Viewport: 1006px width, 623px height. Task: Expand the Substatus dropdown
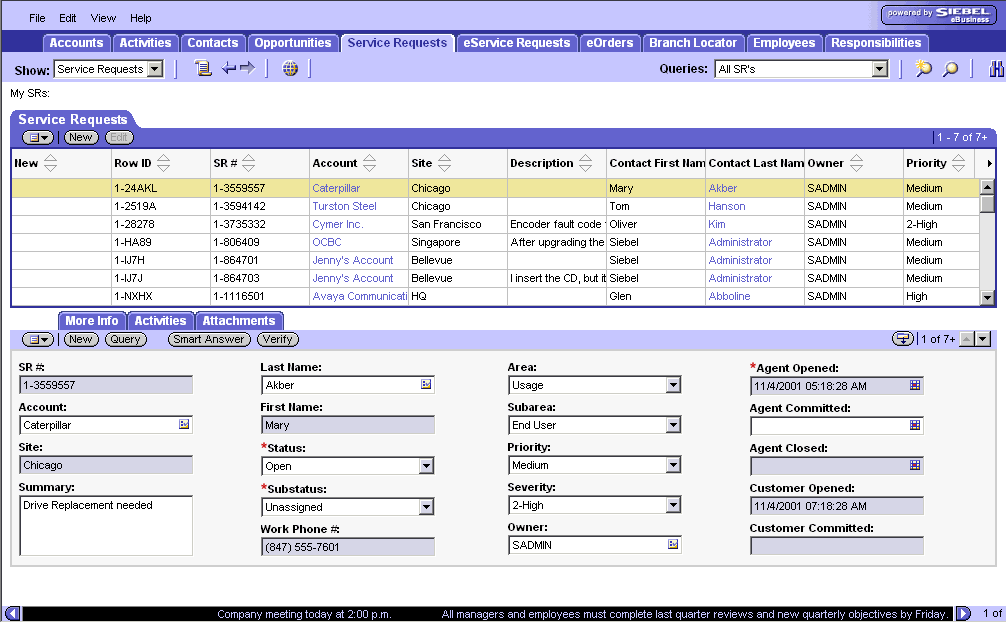click(x=427, y=507)
